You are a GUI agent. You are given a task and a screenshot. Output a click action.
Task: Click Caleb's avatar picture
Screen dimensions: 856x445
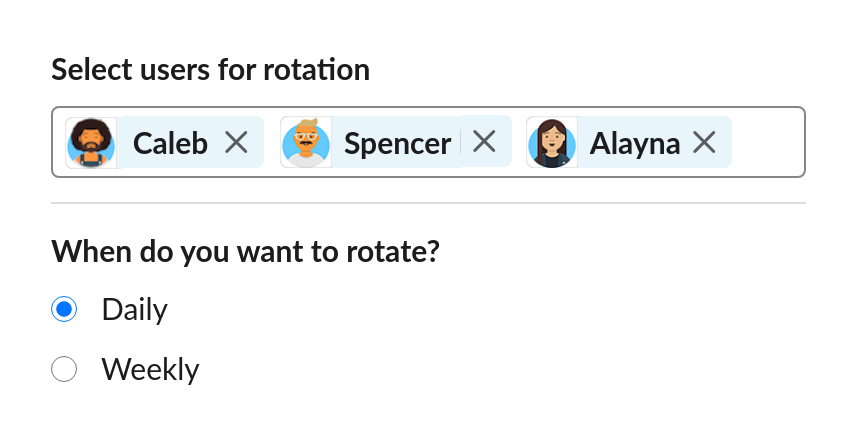[91, 143]
